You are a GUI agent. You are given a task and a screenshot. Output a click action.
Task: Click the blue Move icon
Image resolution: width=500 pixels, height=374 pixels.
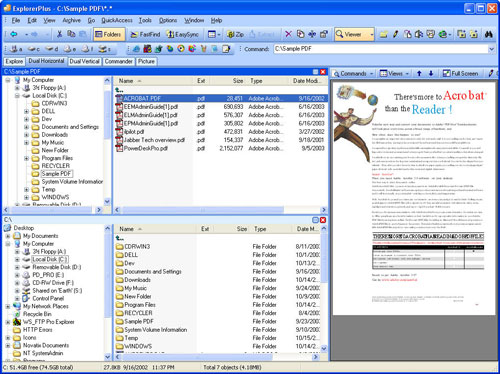312,34
